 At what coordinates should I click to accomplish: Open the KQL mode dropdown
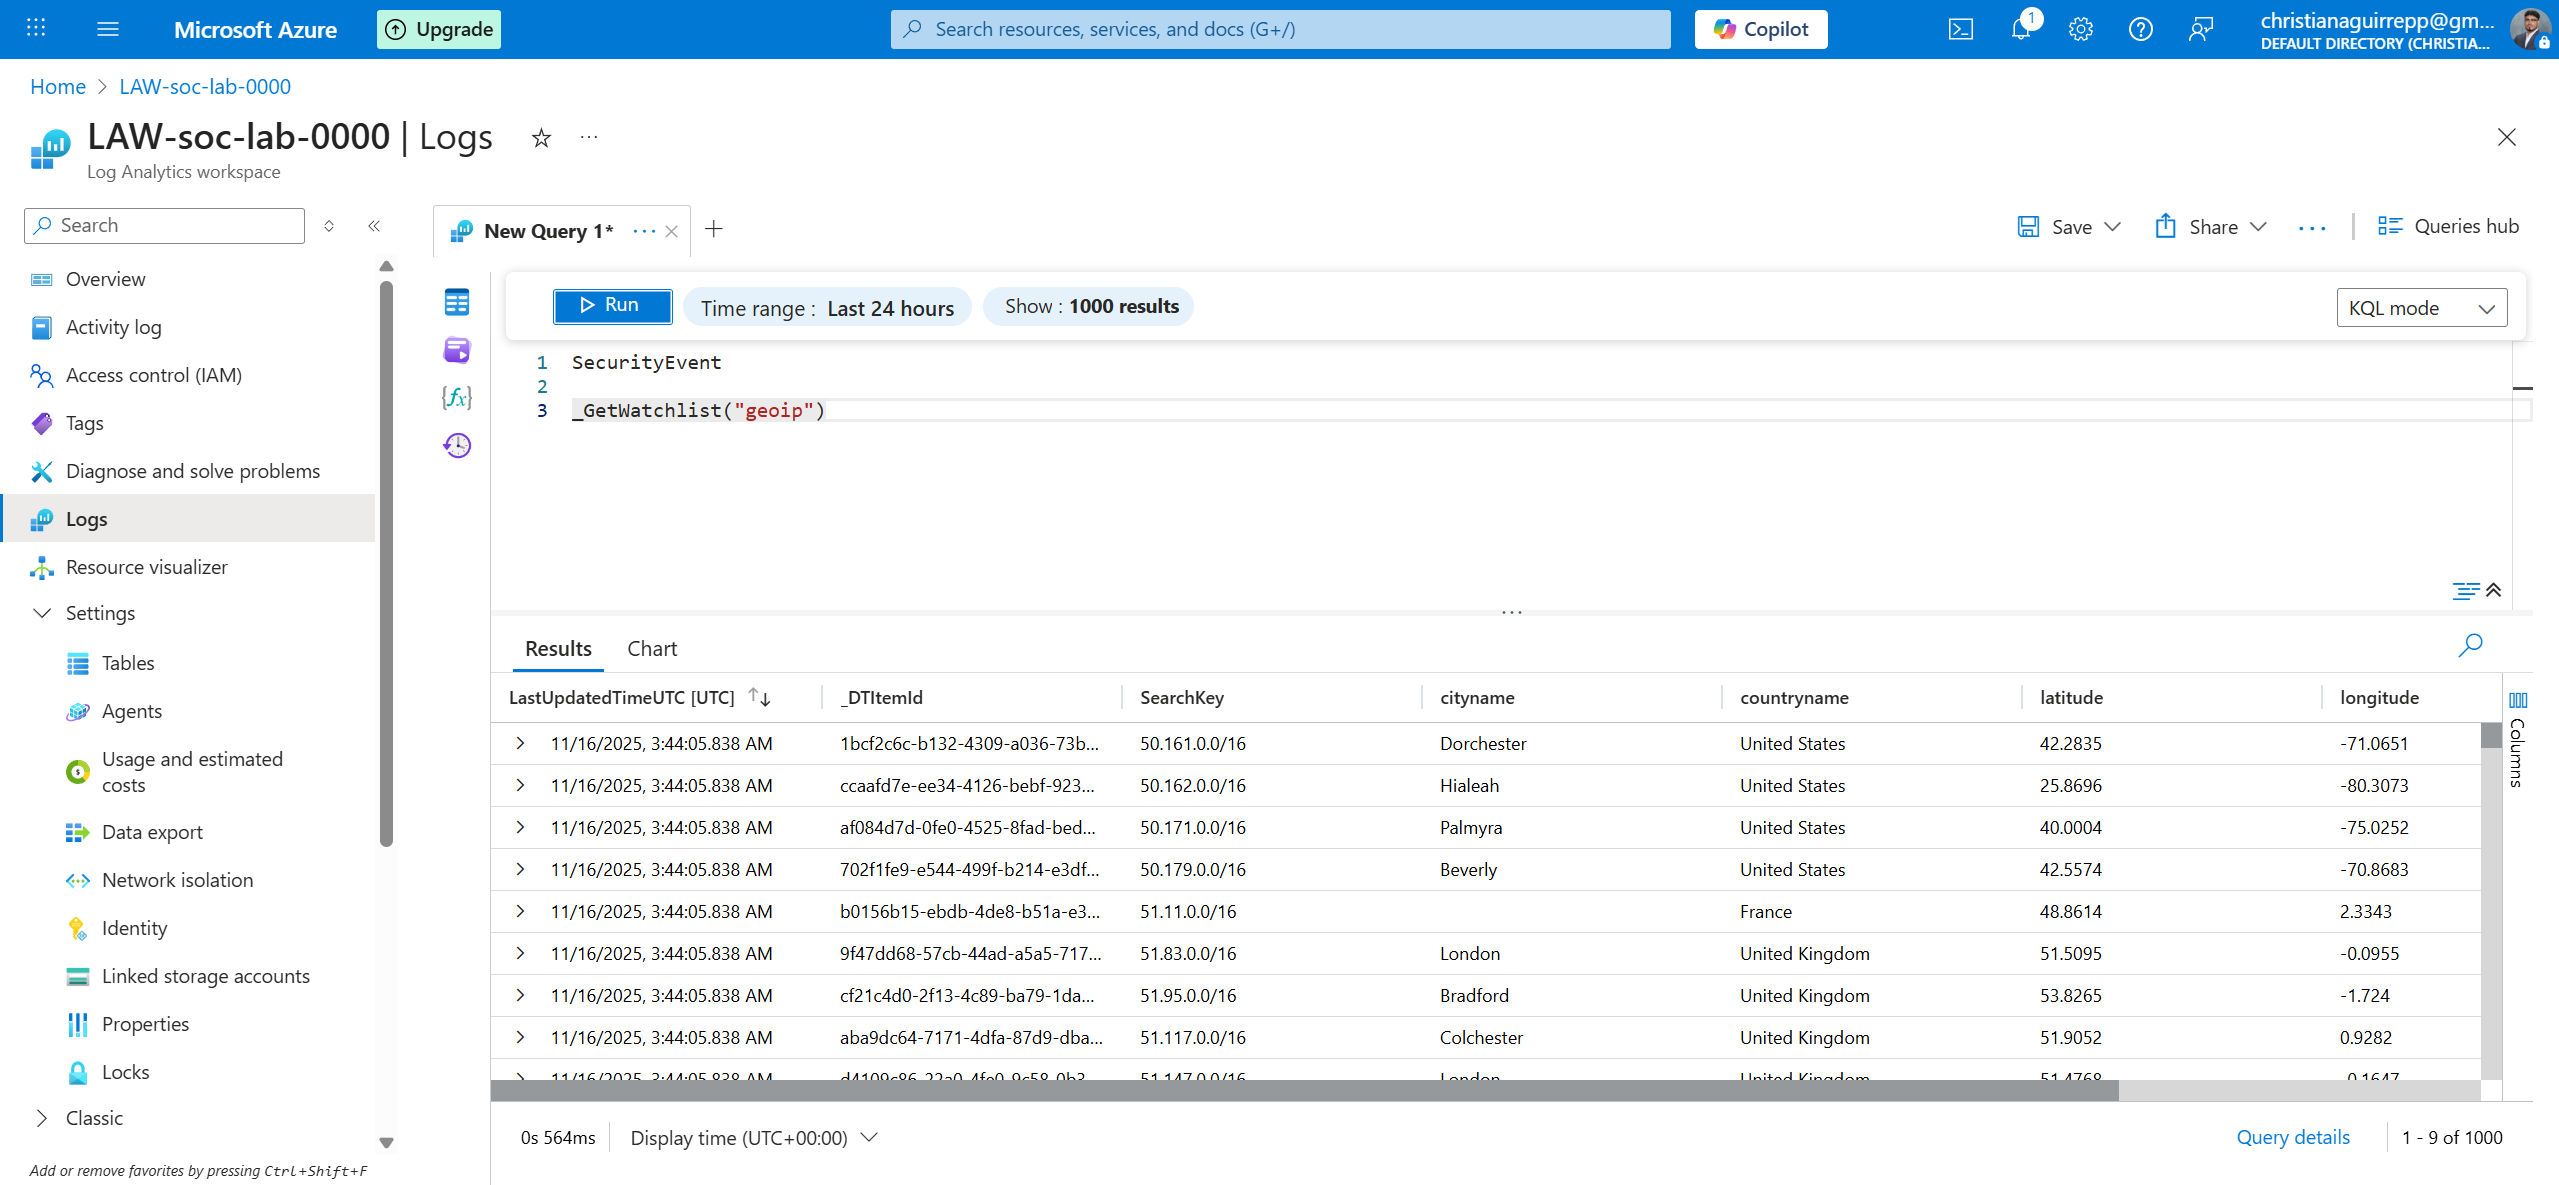tap(2421, 307)
